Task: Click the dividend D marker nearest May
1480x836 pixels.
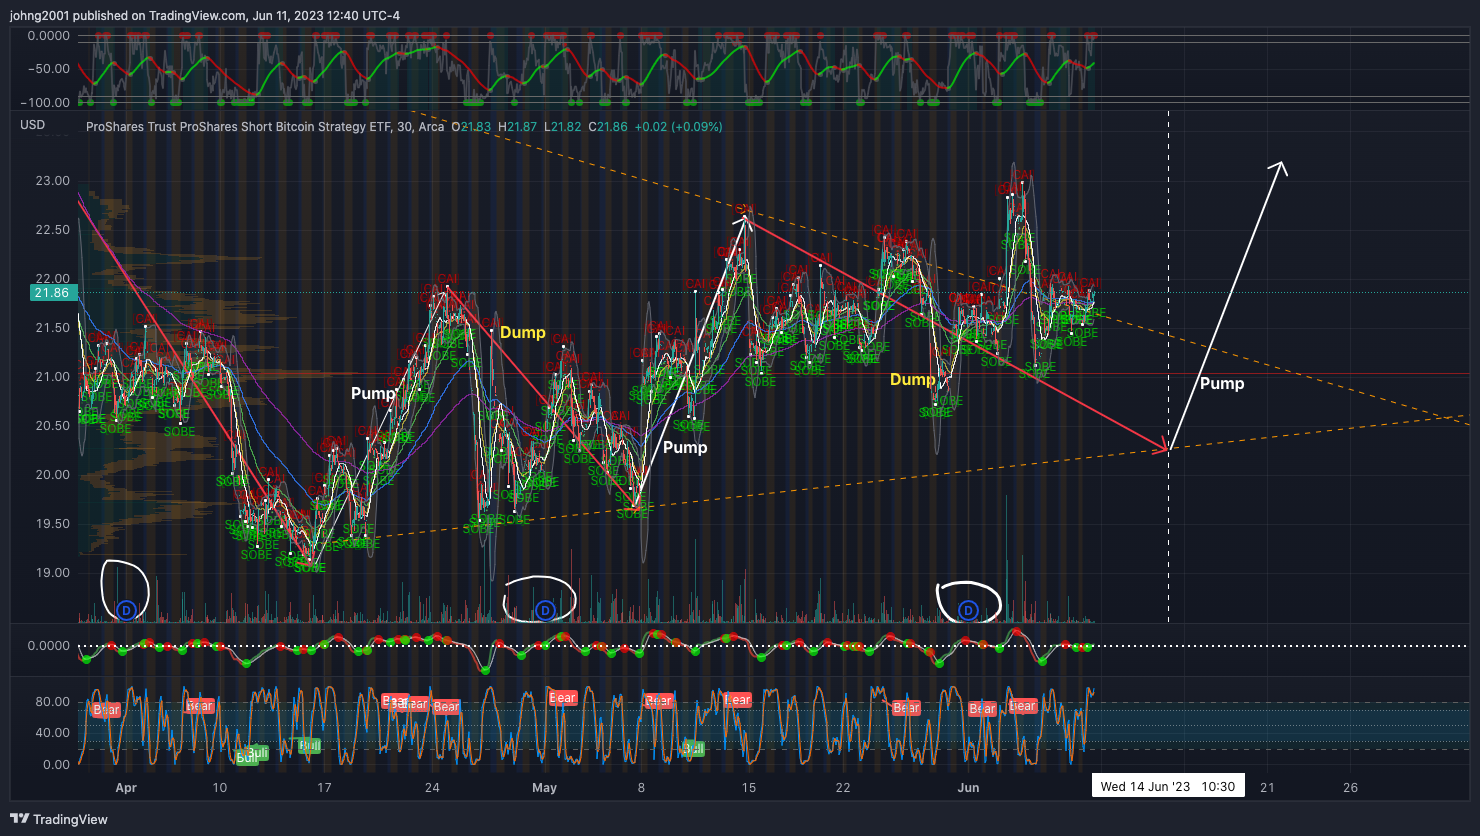Action: [545, 609]
